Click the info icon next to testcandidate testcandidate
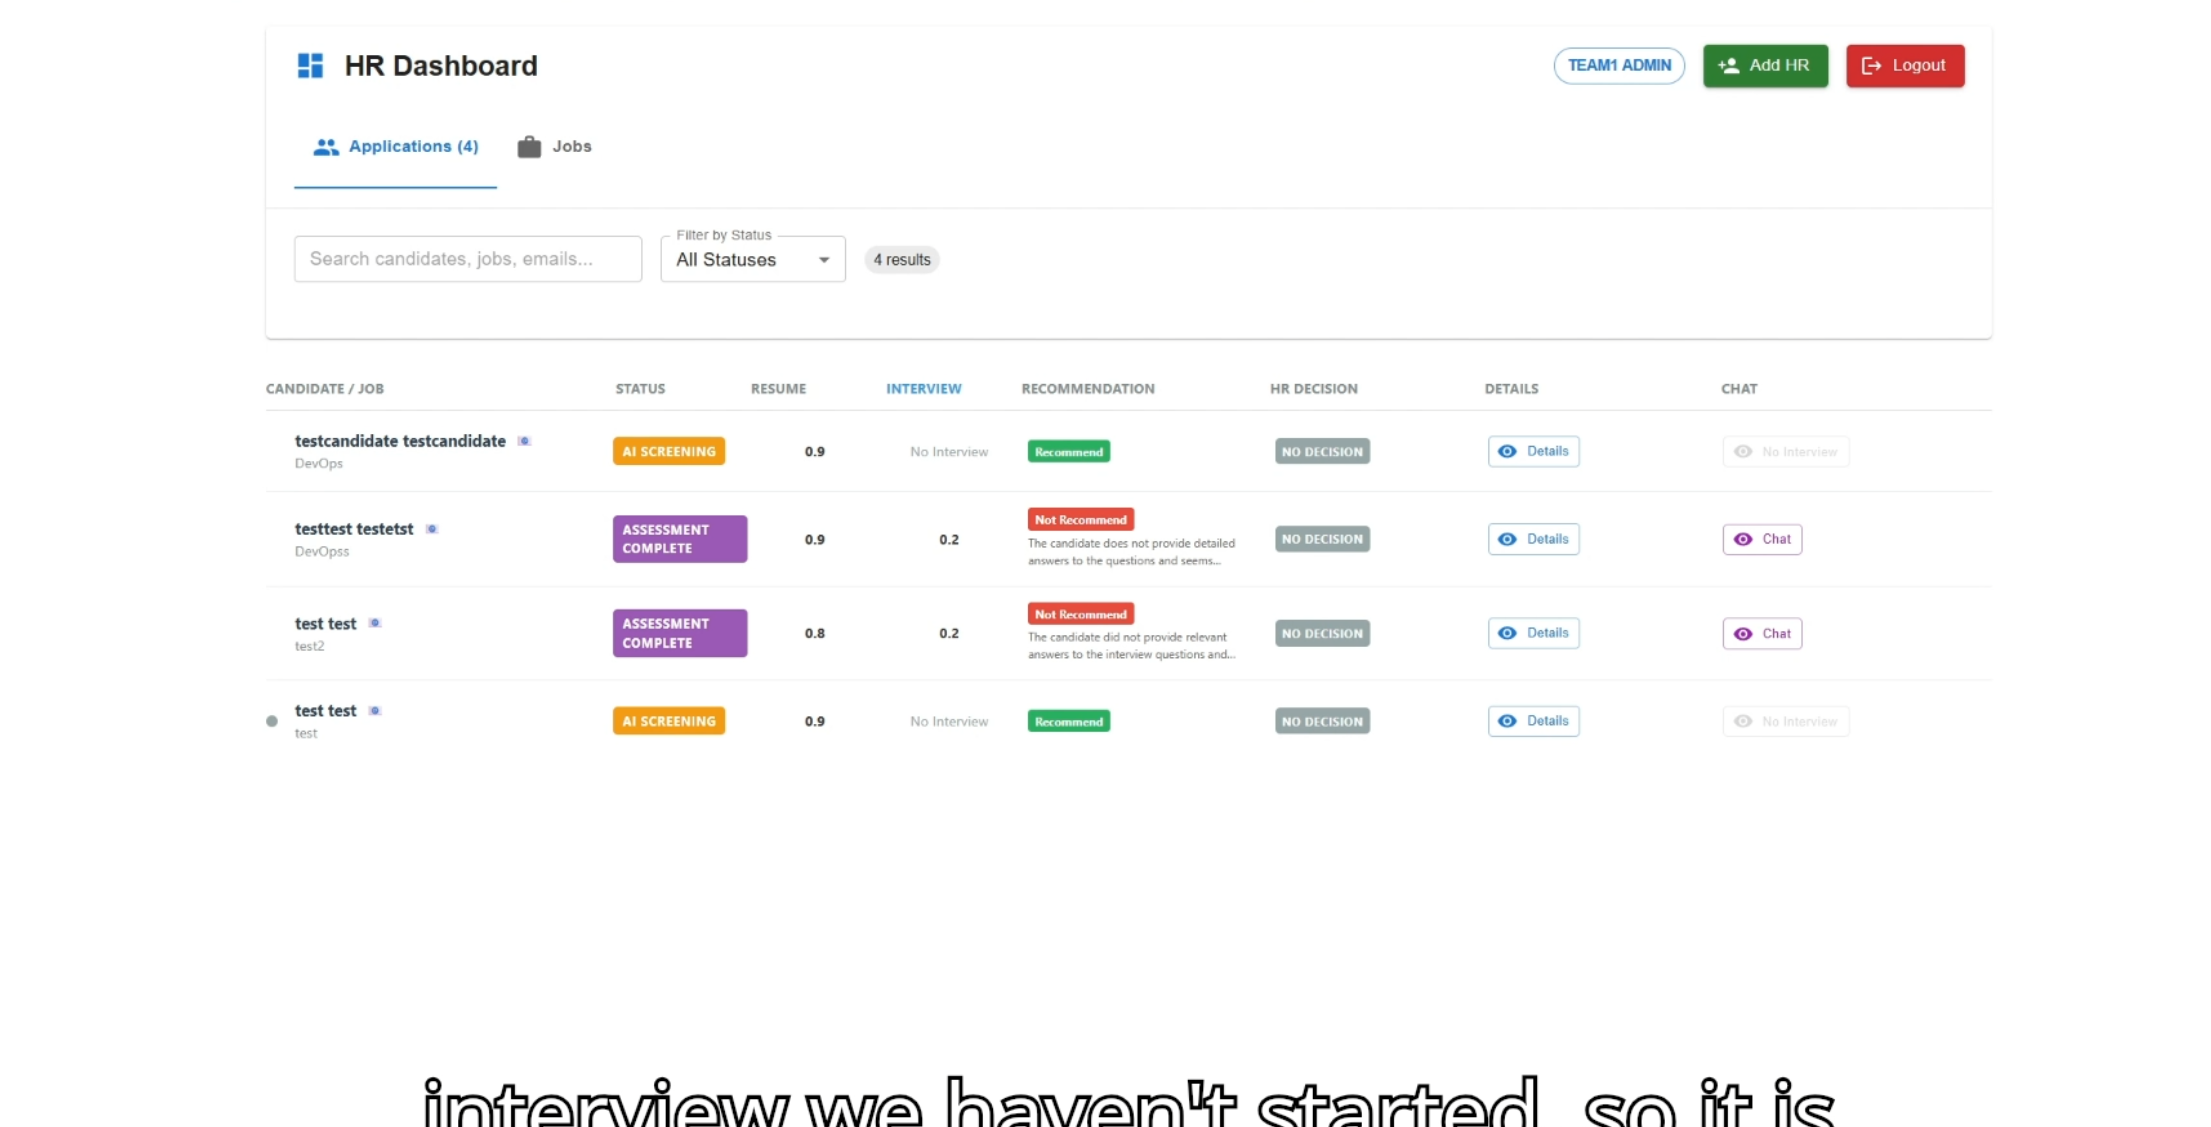This screenshot has height=1127, width=2211. (x=524, y=441)
